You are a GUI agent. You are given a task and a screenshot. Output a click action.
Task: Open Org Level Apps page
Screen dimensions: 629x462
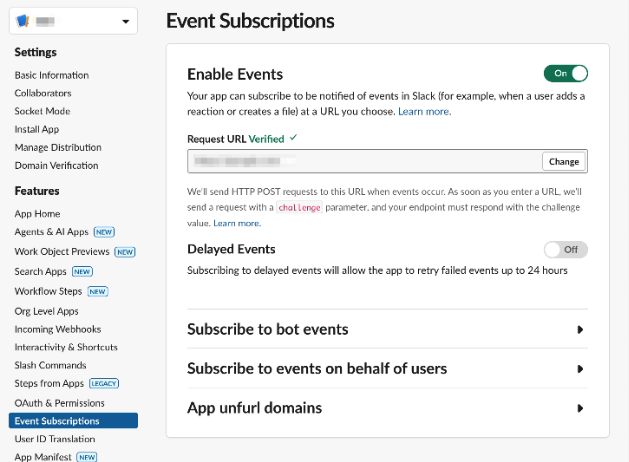tap(47, 311)
